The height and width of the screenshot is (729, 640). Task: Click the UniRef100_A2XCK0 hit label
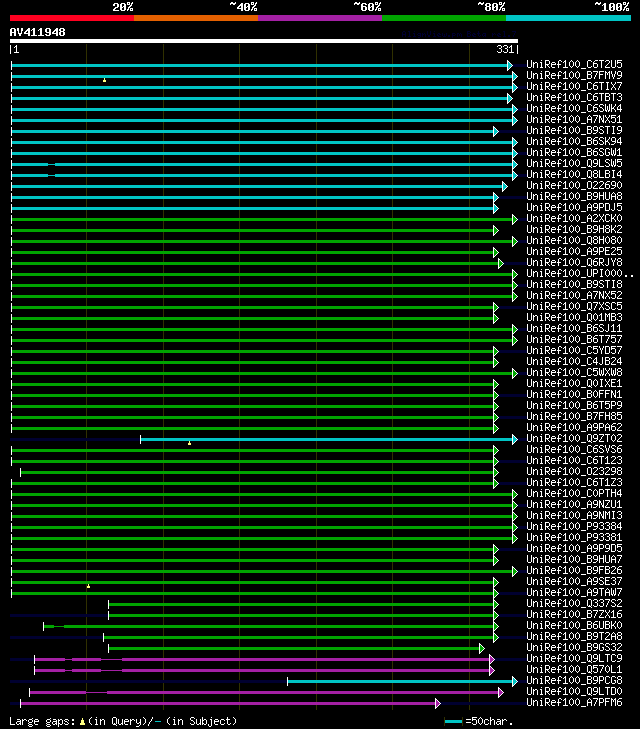(x=574, y=219)
